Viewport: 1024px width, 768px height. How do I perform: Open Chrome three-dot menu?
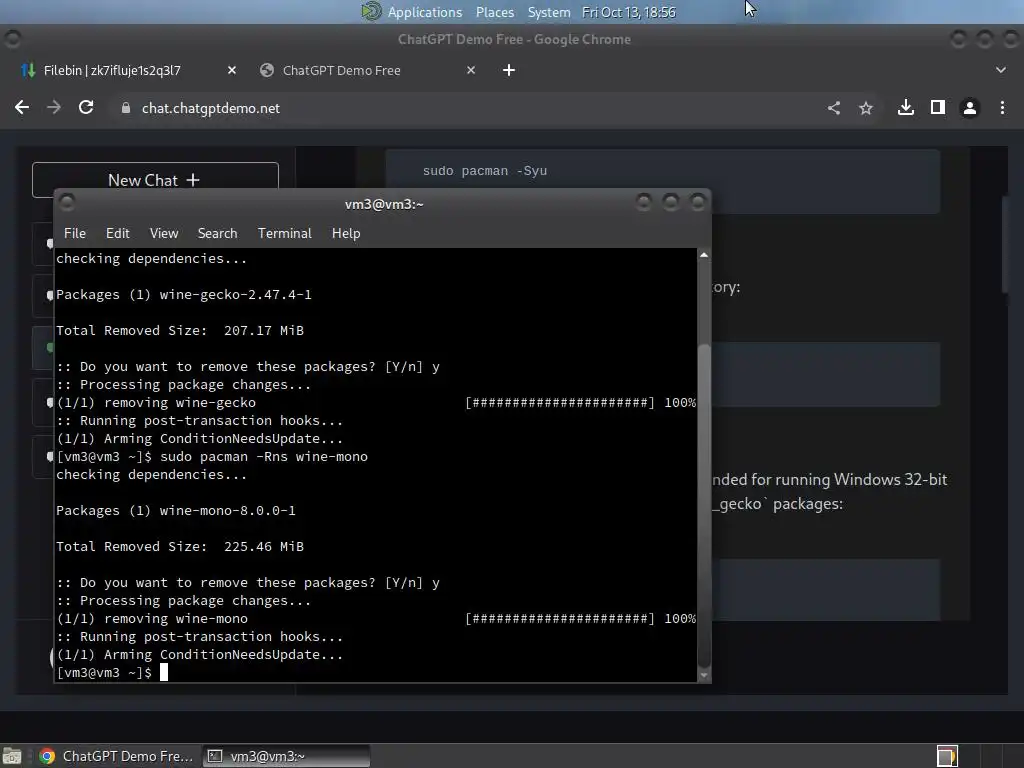[1002, 108]
